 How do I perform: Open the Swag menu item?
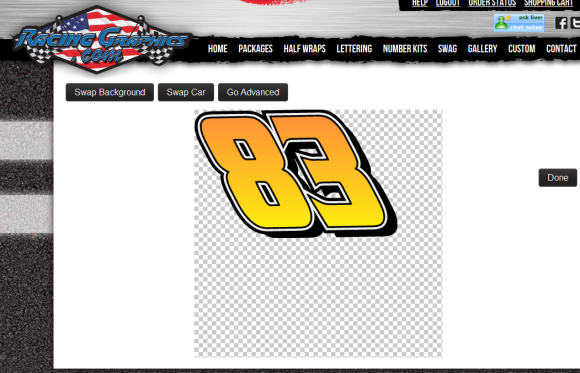(447, 48)
